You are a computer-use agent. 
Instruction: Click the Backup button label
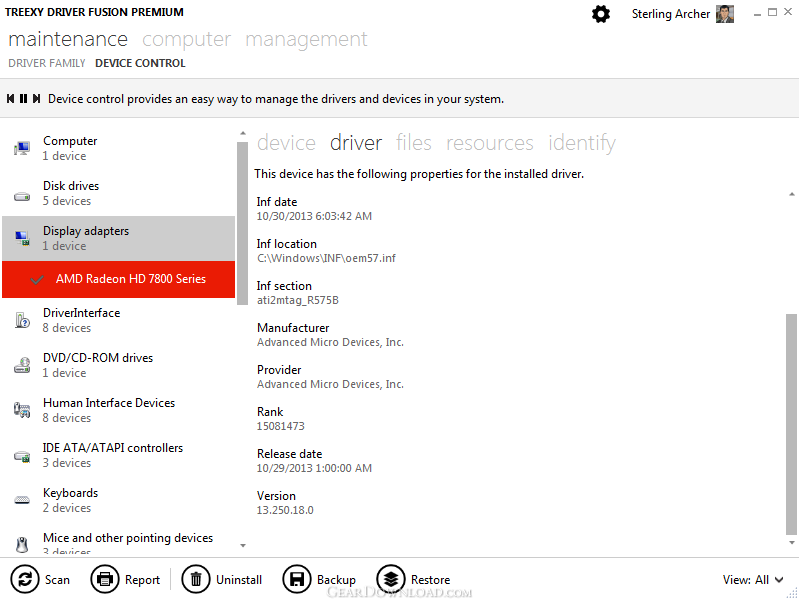[336, 580]
